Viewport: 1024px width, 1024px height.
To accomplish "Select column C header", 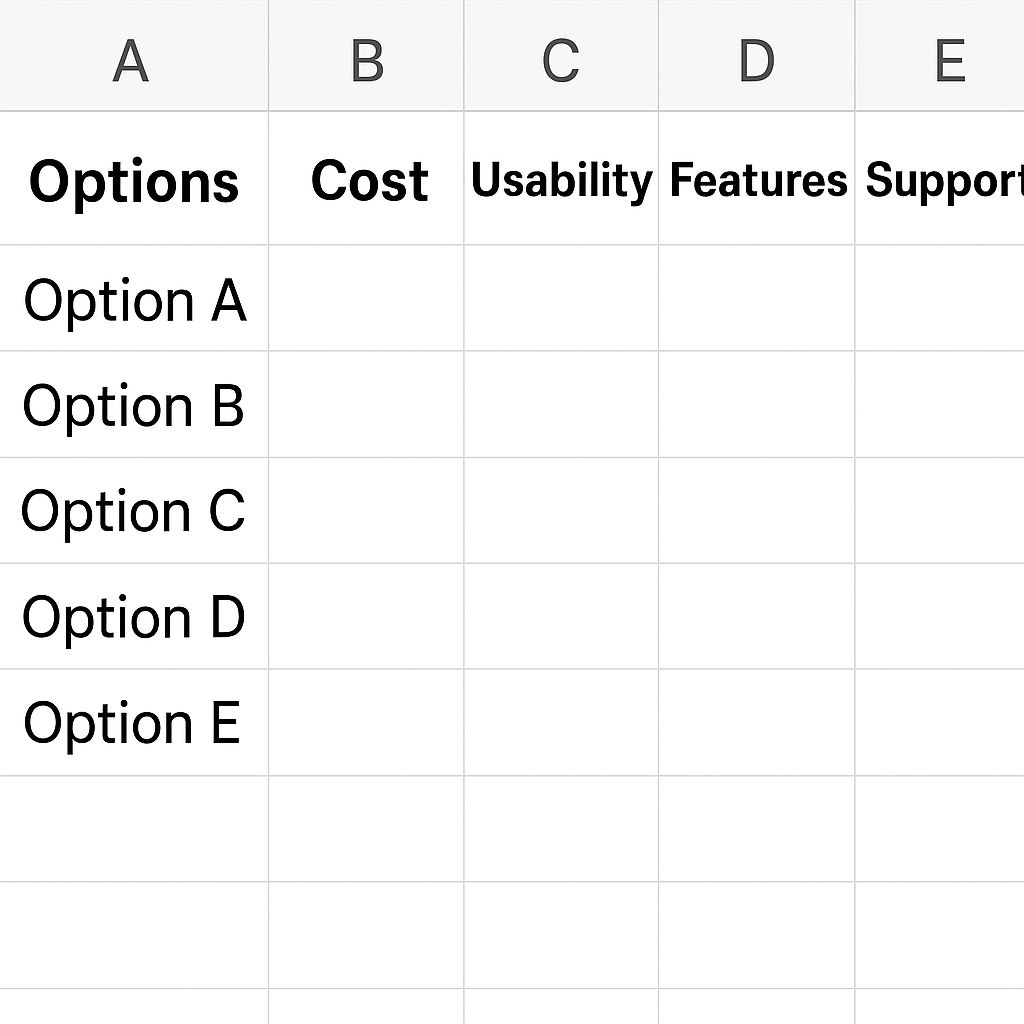I will pyautogui.click(x=561, y=56).
